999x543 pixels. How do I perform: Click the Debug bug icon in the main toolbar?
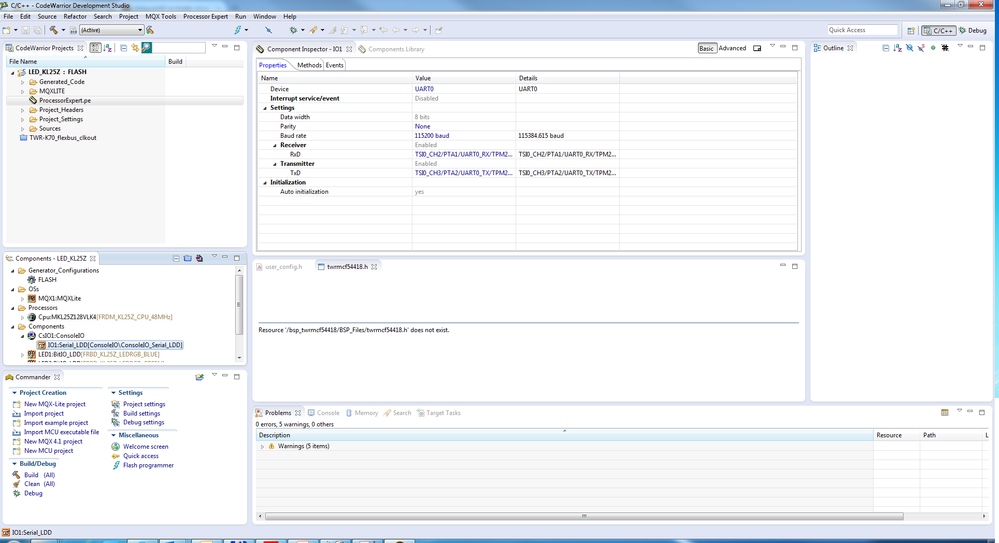[293, 30]
